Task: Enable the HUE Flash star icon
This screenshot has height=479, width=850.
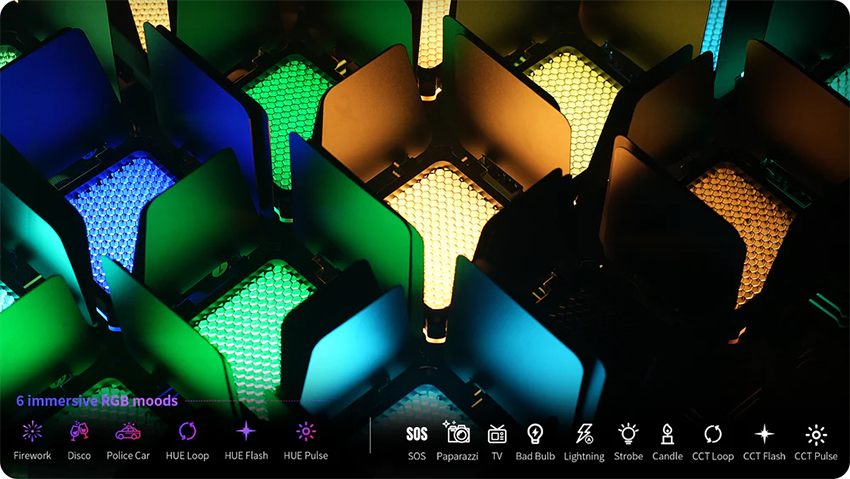Action: point(245,432)
